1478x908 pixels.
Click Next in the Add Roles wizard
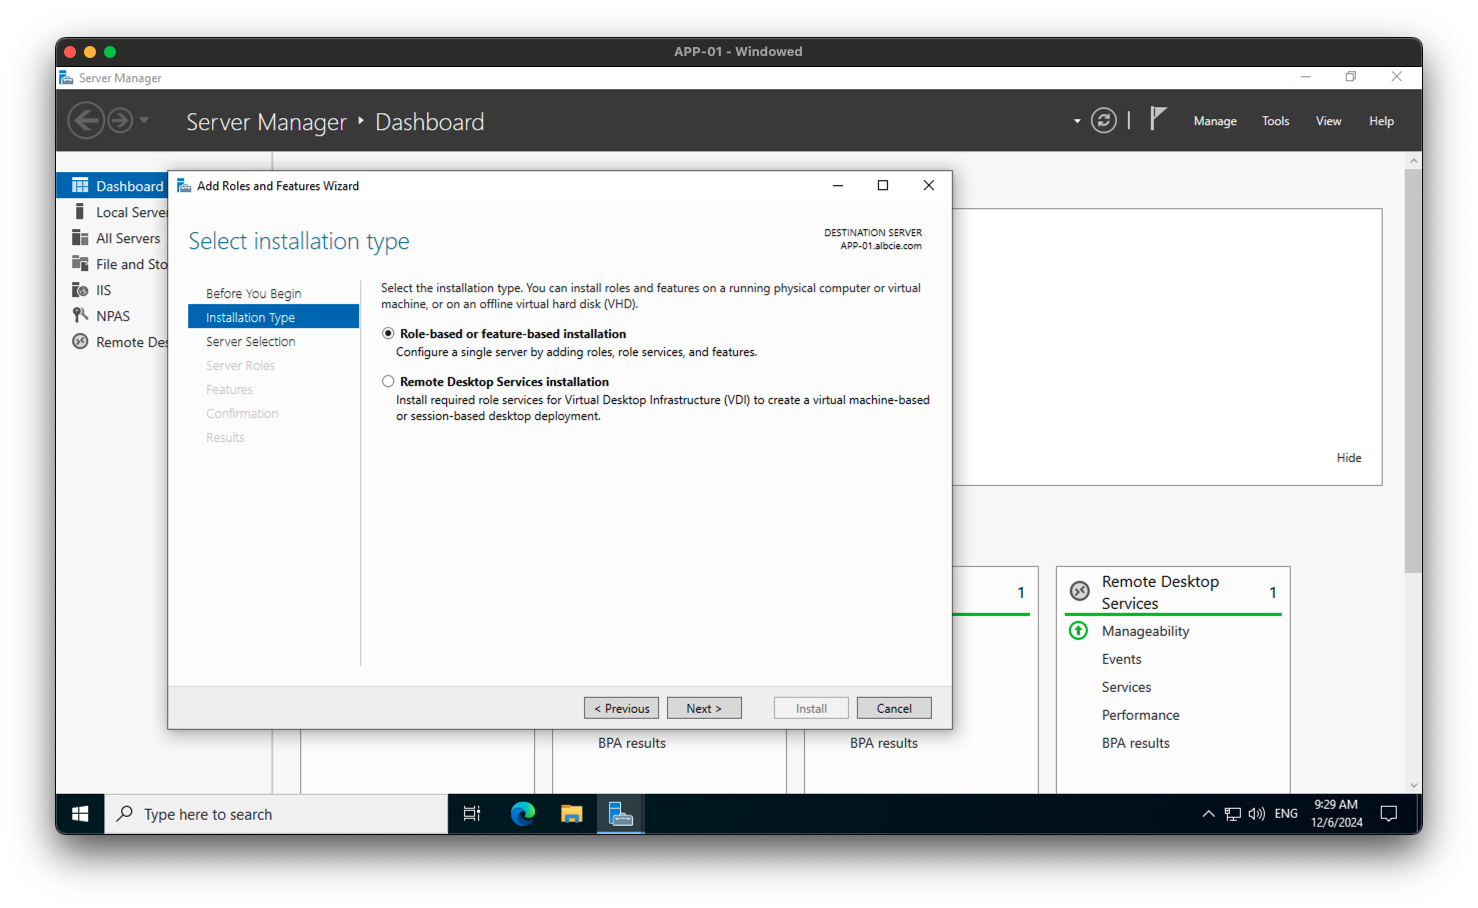(704, 707)
